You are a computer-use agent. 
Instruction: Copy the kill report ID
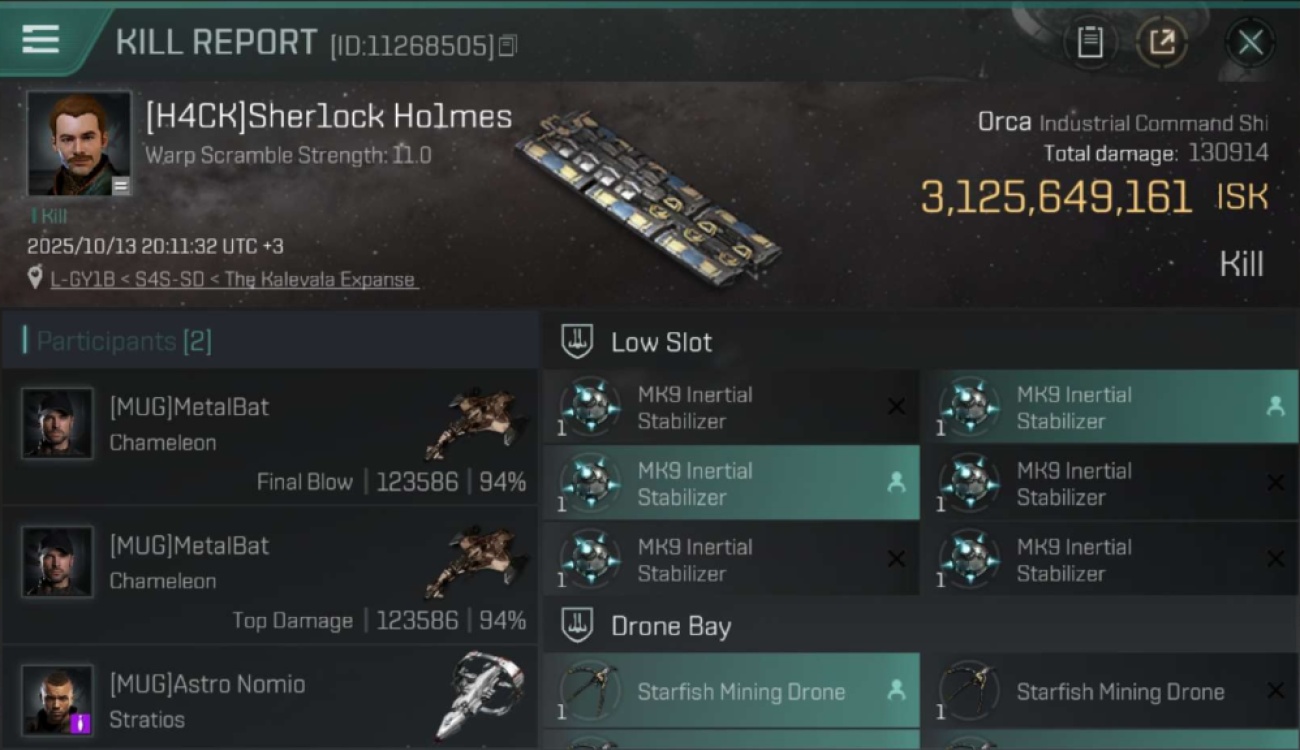tap(508, 46)
